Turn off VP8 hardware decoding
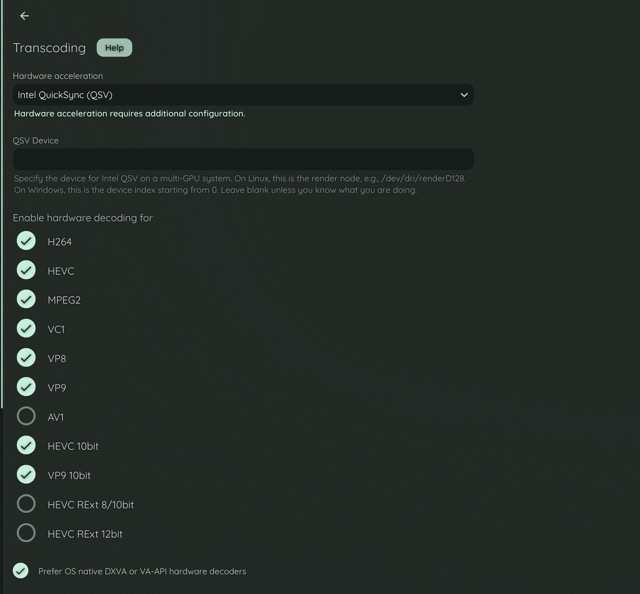Screen dimensions: 640x594 (27, 358)
